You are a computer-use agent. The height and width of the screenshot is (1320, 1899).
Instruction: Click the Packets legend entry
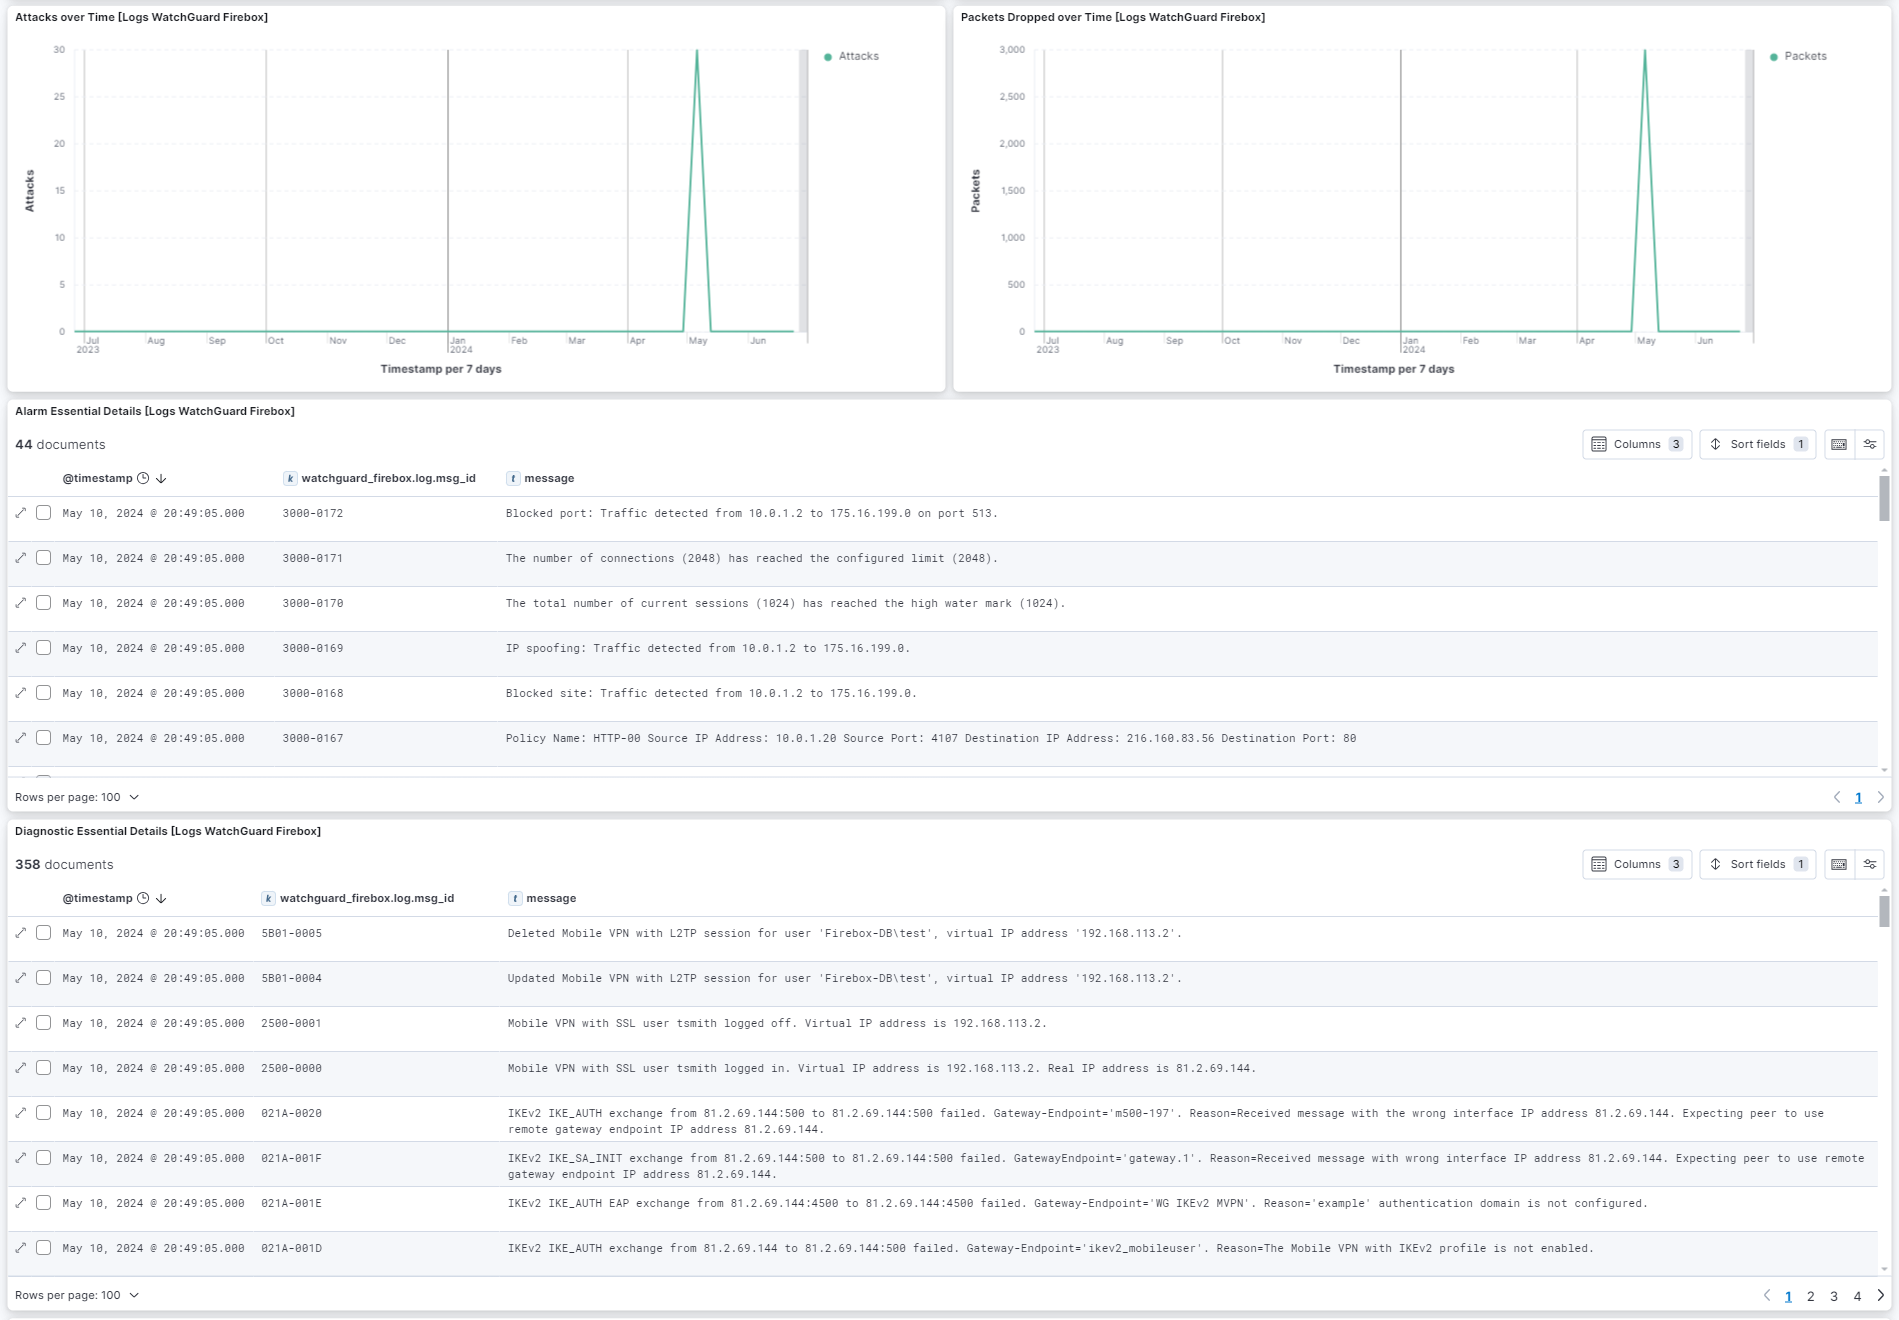[x=1805, y=56]
